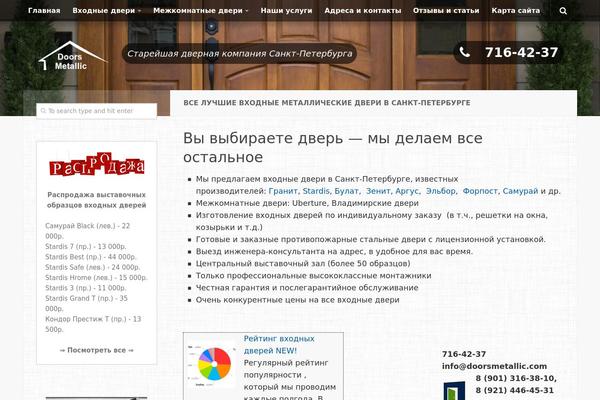
Task: Click the info@doorsmetallic.com email address
Action: click(494, 366)
